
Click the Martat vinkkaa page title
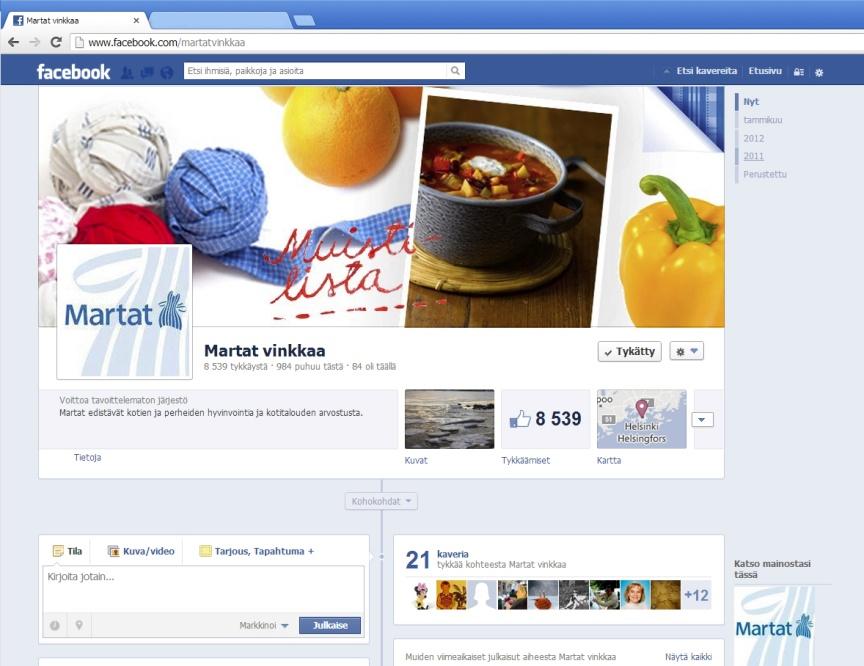pyautogui.click(x=264, y=351)
